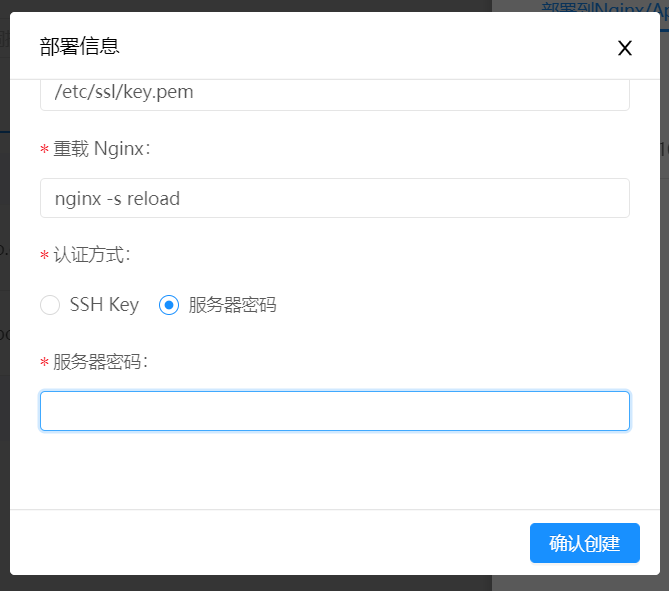Click the empty 服务器密码 password input

[x=334, y=411]
